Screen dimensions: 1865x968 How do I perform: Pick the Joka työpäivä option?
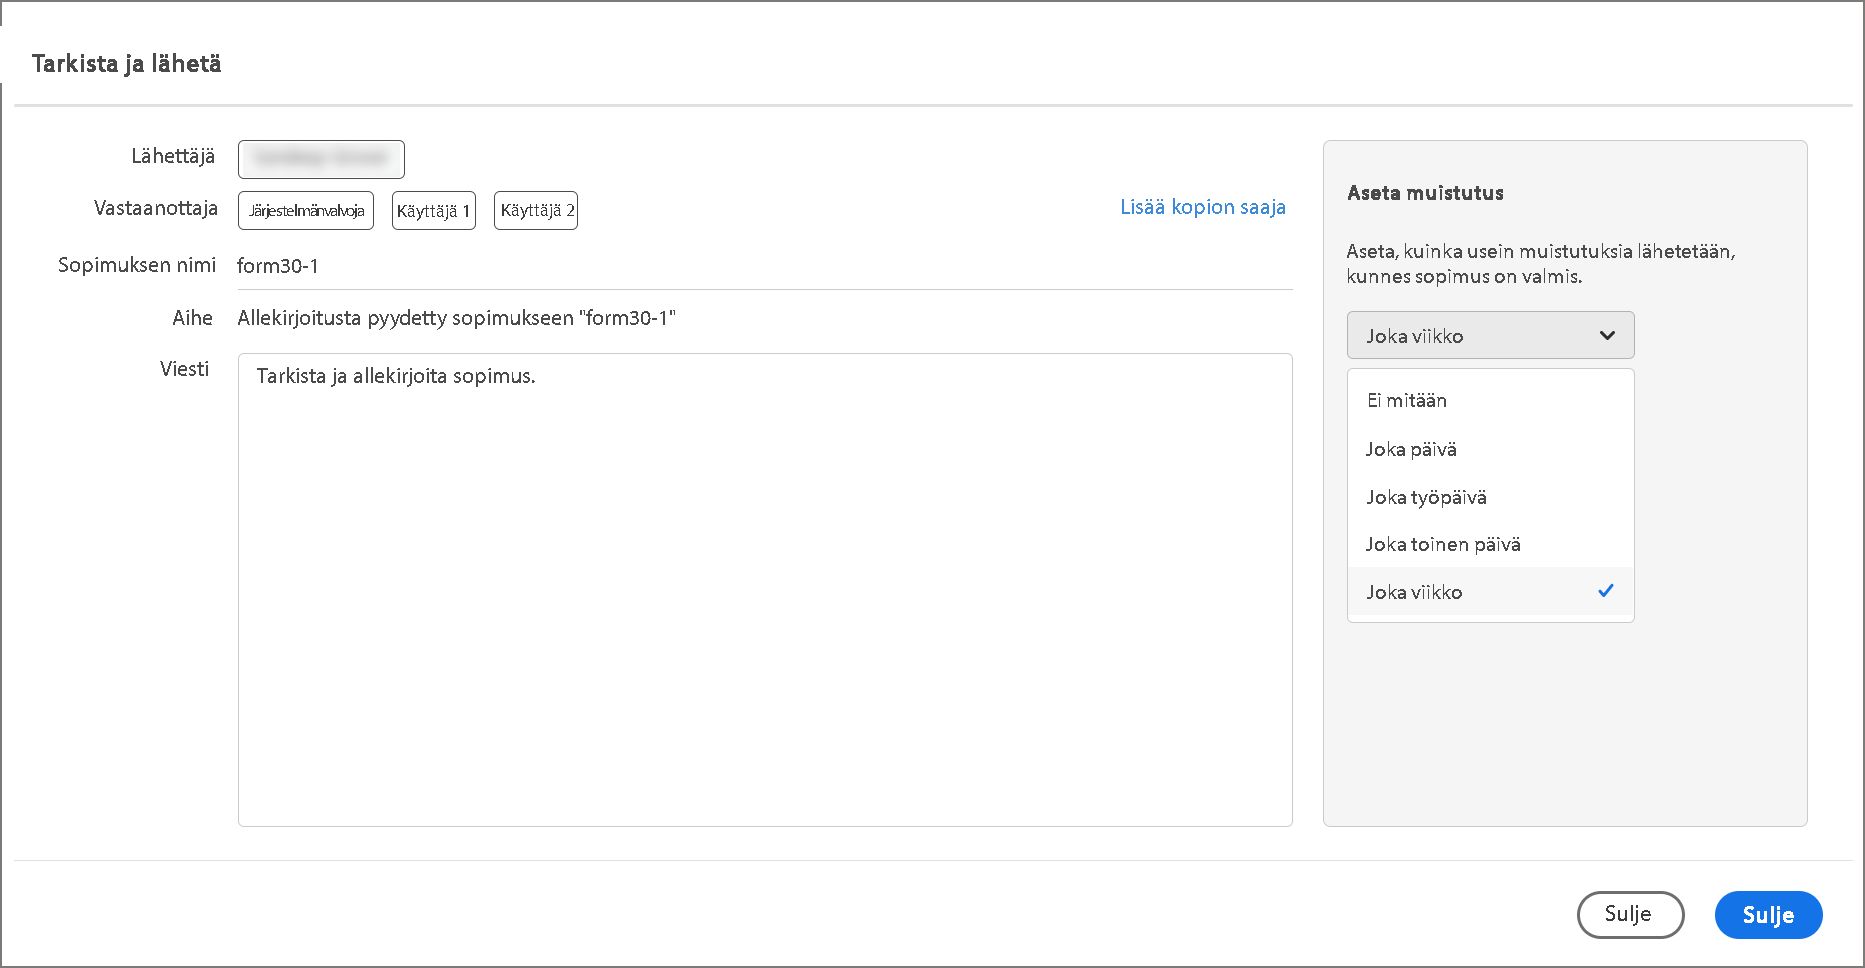click(x=1426, y=497)
